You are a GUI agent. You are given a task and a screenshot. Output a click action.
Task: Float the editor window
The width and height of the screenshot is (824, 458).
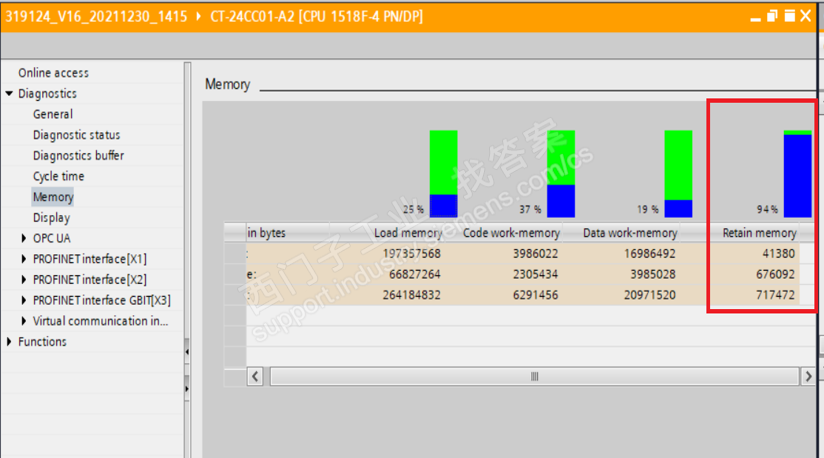[772, 16]
